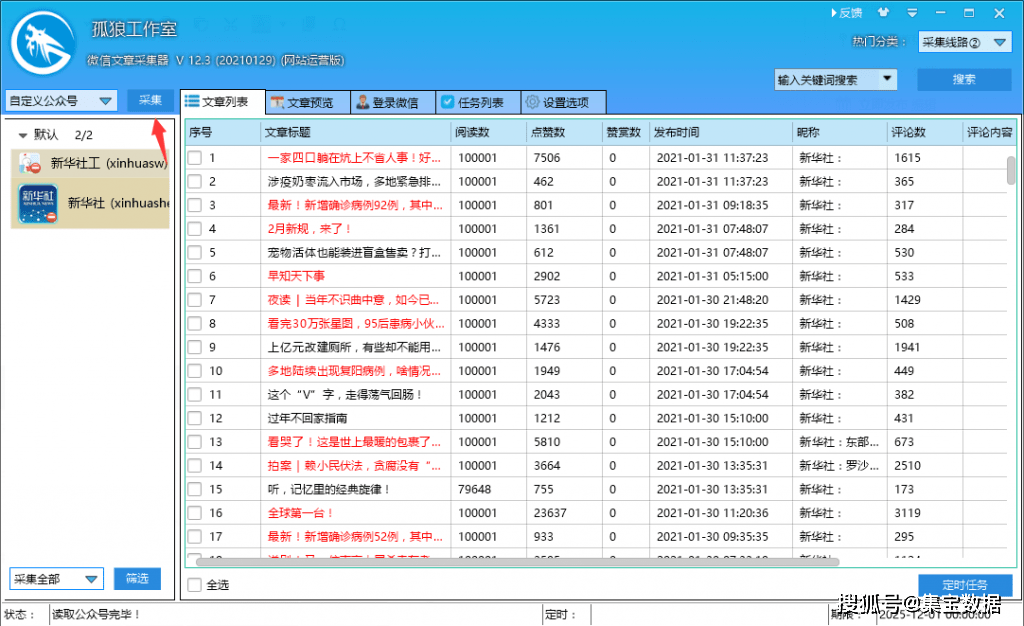Open the 登录微信 tab
This screenshot has width=1024, height=626.
[393, 102]
